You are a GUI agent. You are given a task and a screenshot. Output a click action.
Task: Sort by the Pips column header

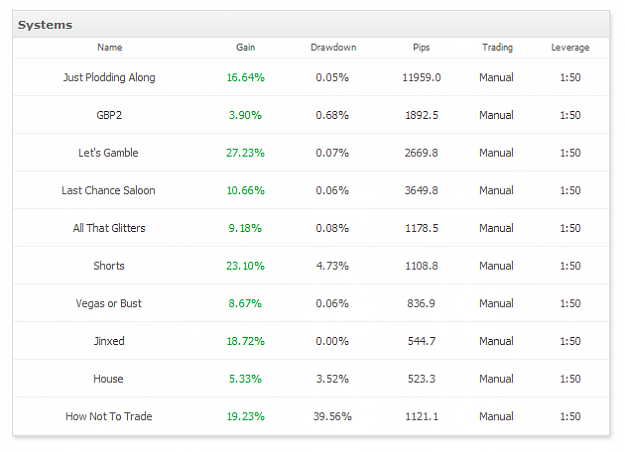(421, 47)
